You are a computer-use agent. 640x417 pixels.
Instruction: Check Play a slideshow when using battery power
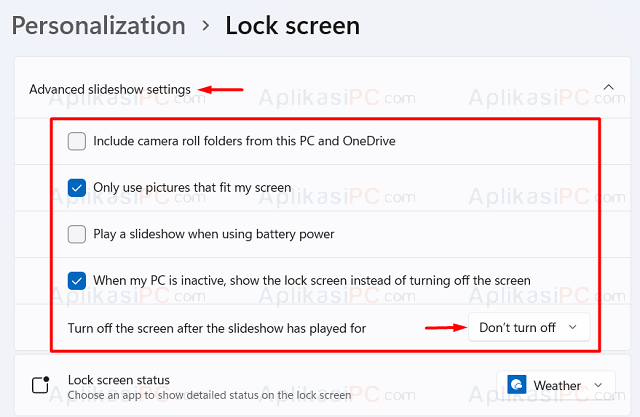pos(77,234)
